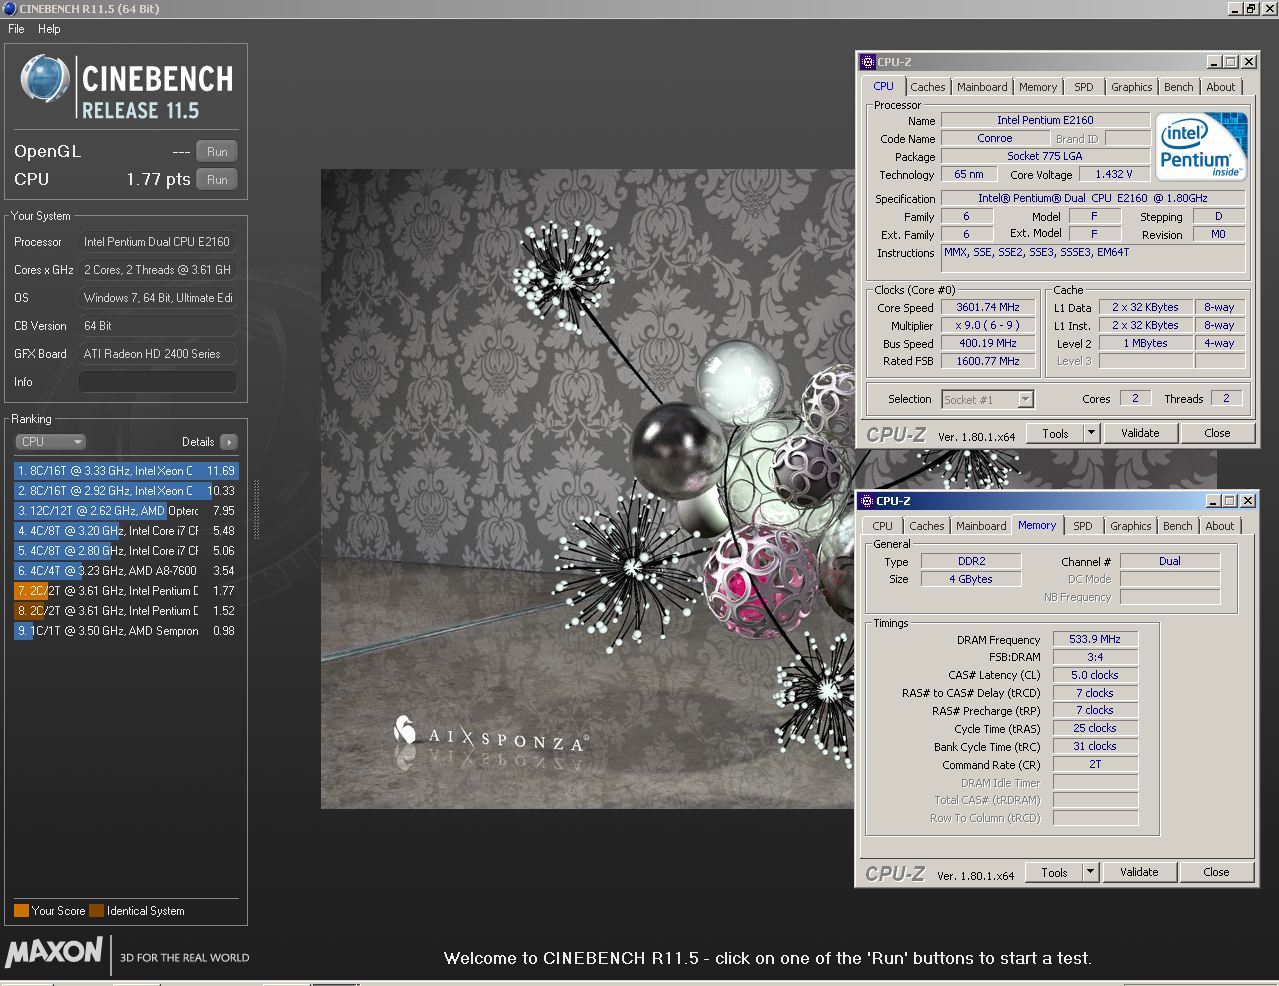Viewport: 1279px width, 986px height.
Task: Click the DRAM Frequency 533.9 MHz value
Action: coord(1095,640)
